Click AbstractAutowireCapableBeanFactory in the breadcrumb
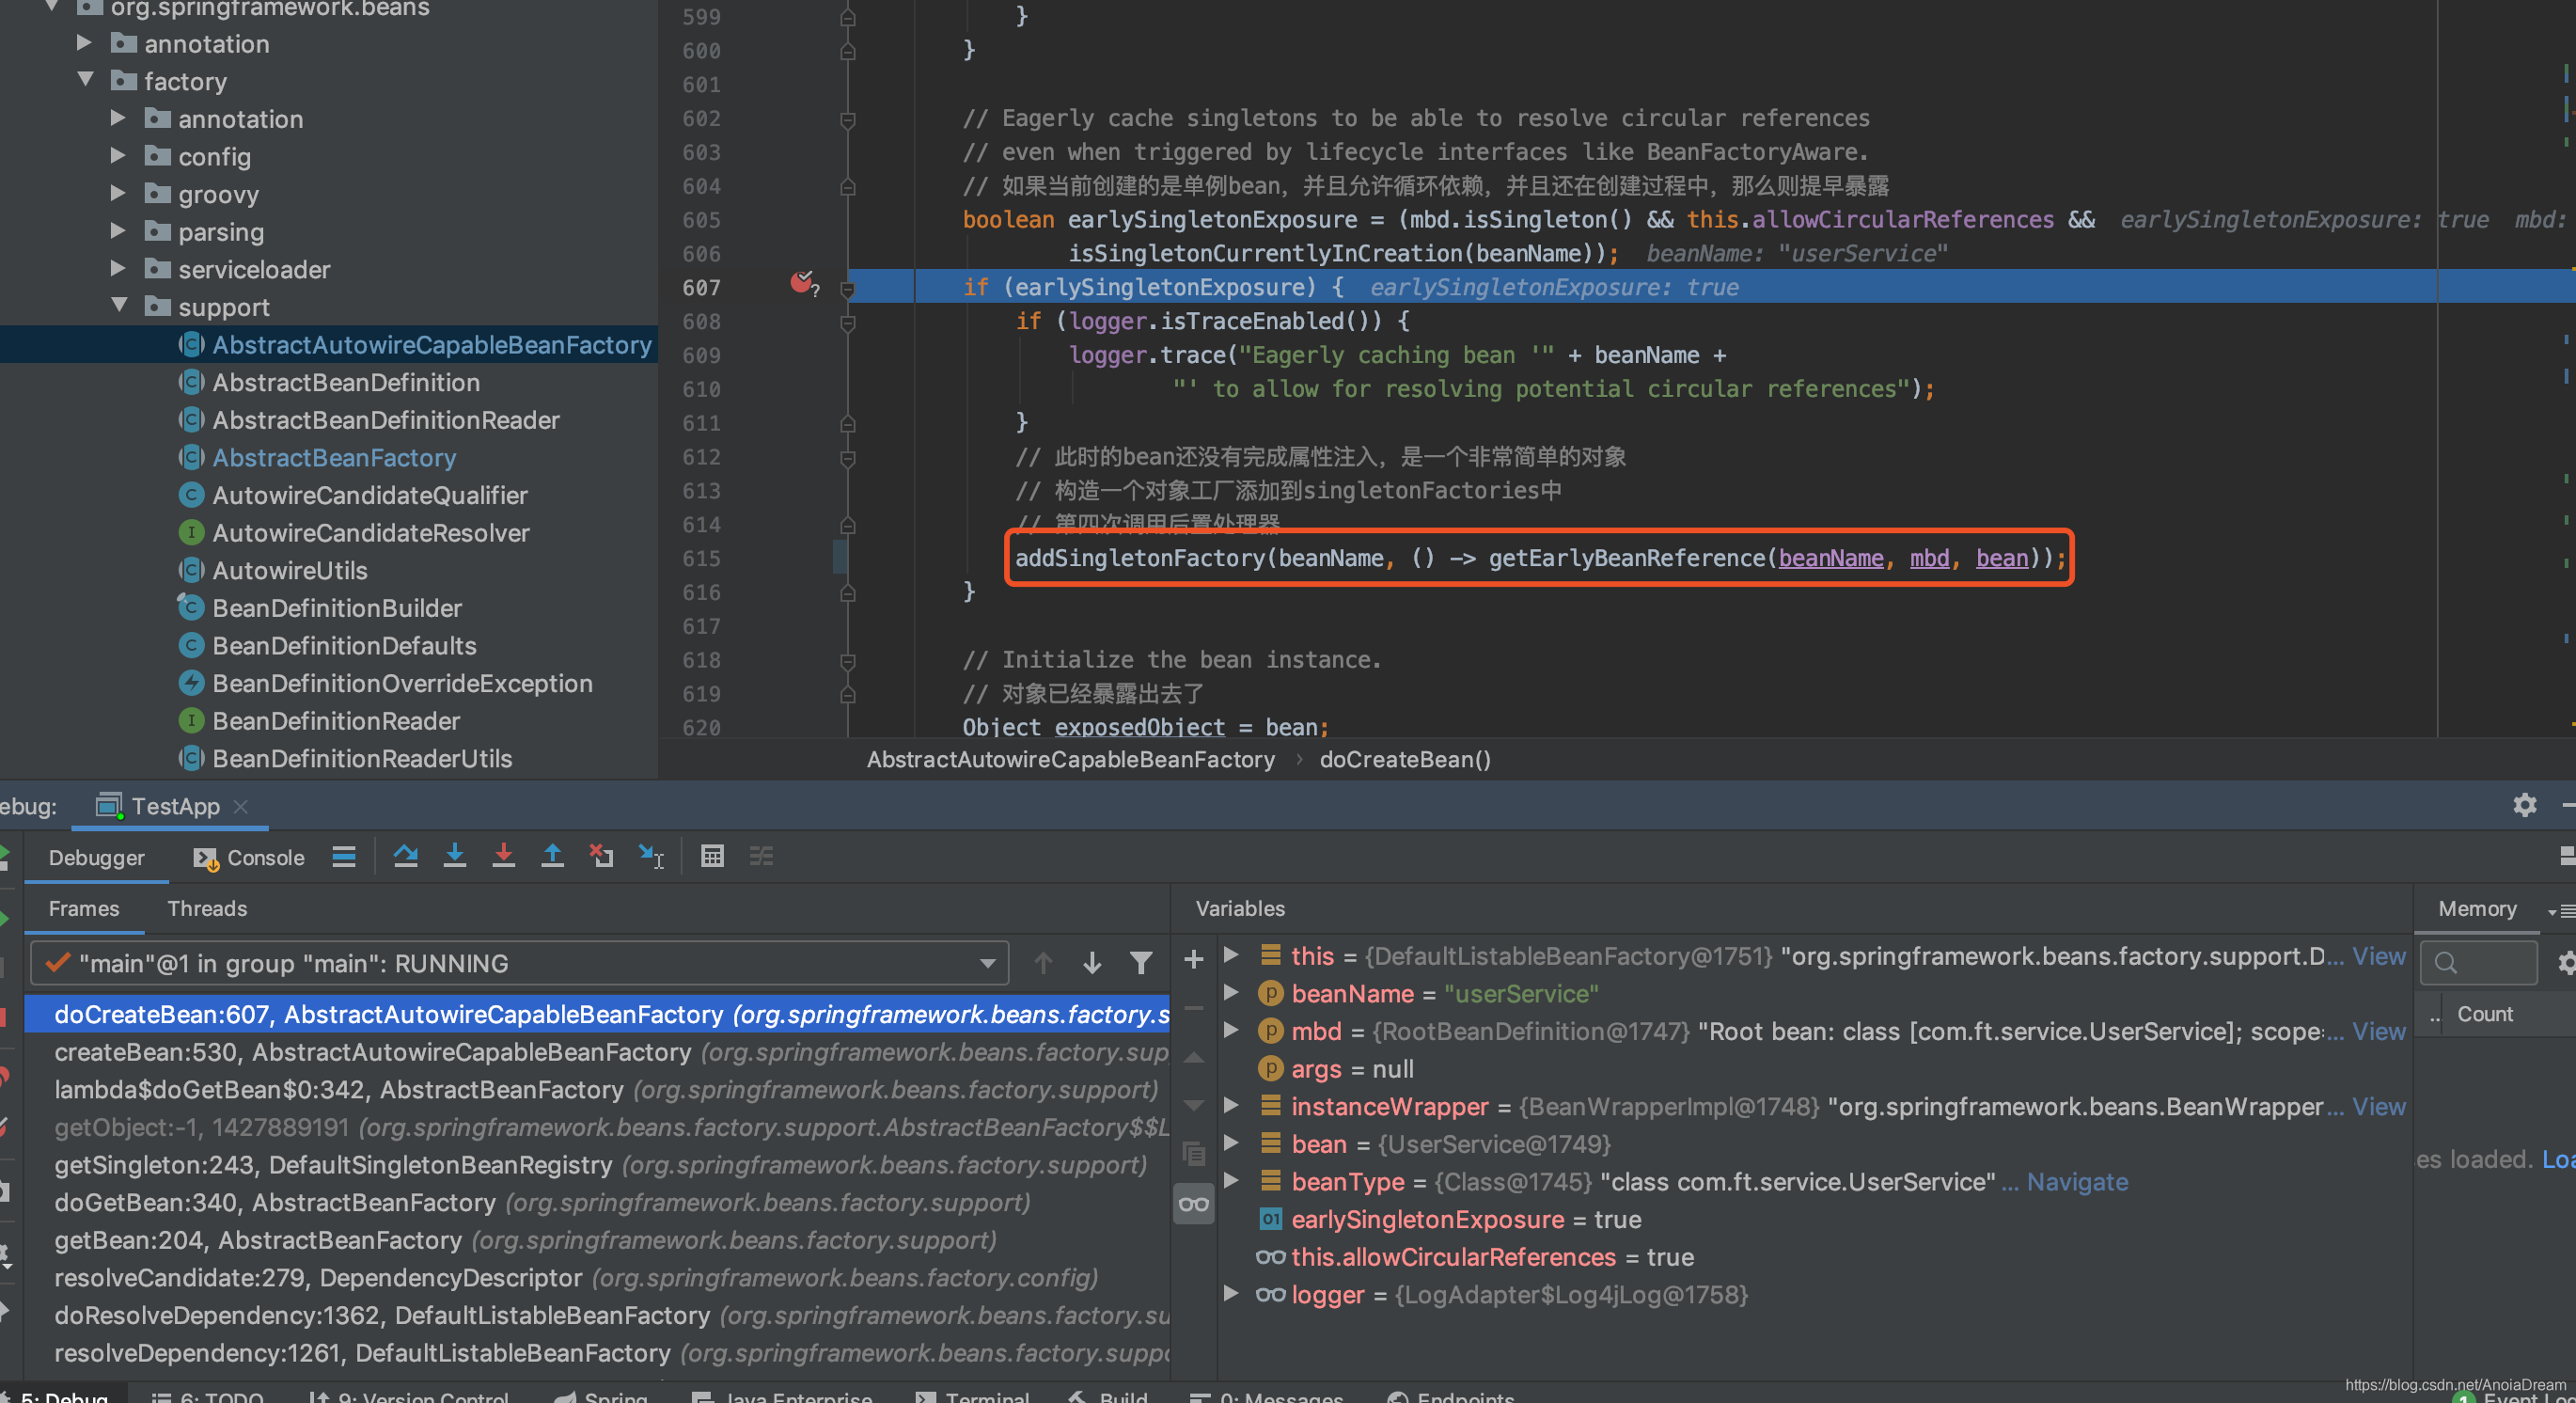2576x1403 pixels. click(1070, 759)
